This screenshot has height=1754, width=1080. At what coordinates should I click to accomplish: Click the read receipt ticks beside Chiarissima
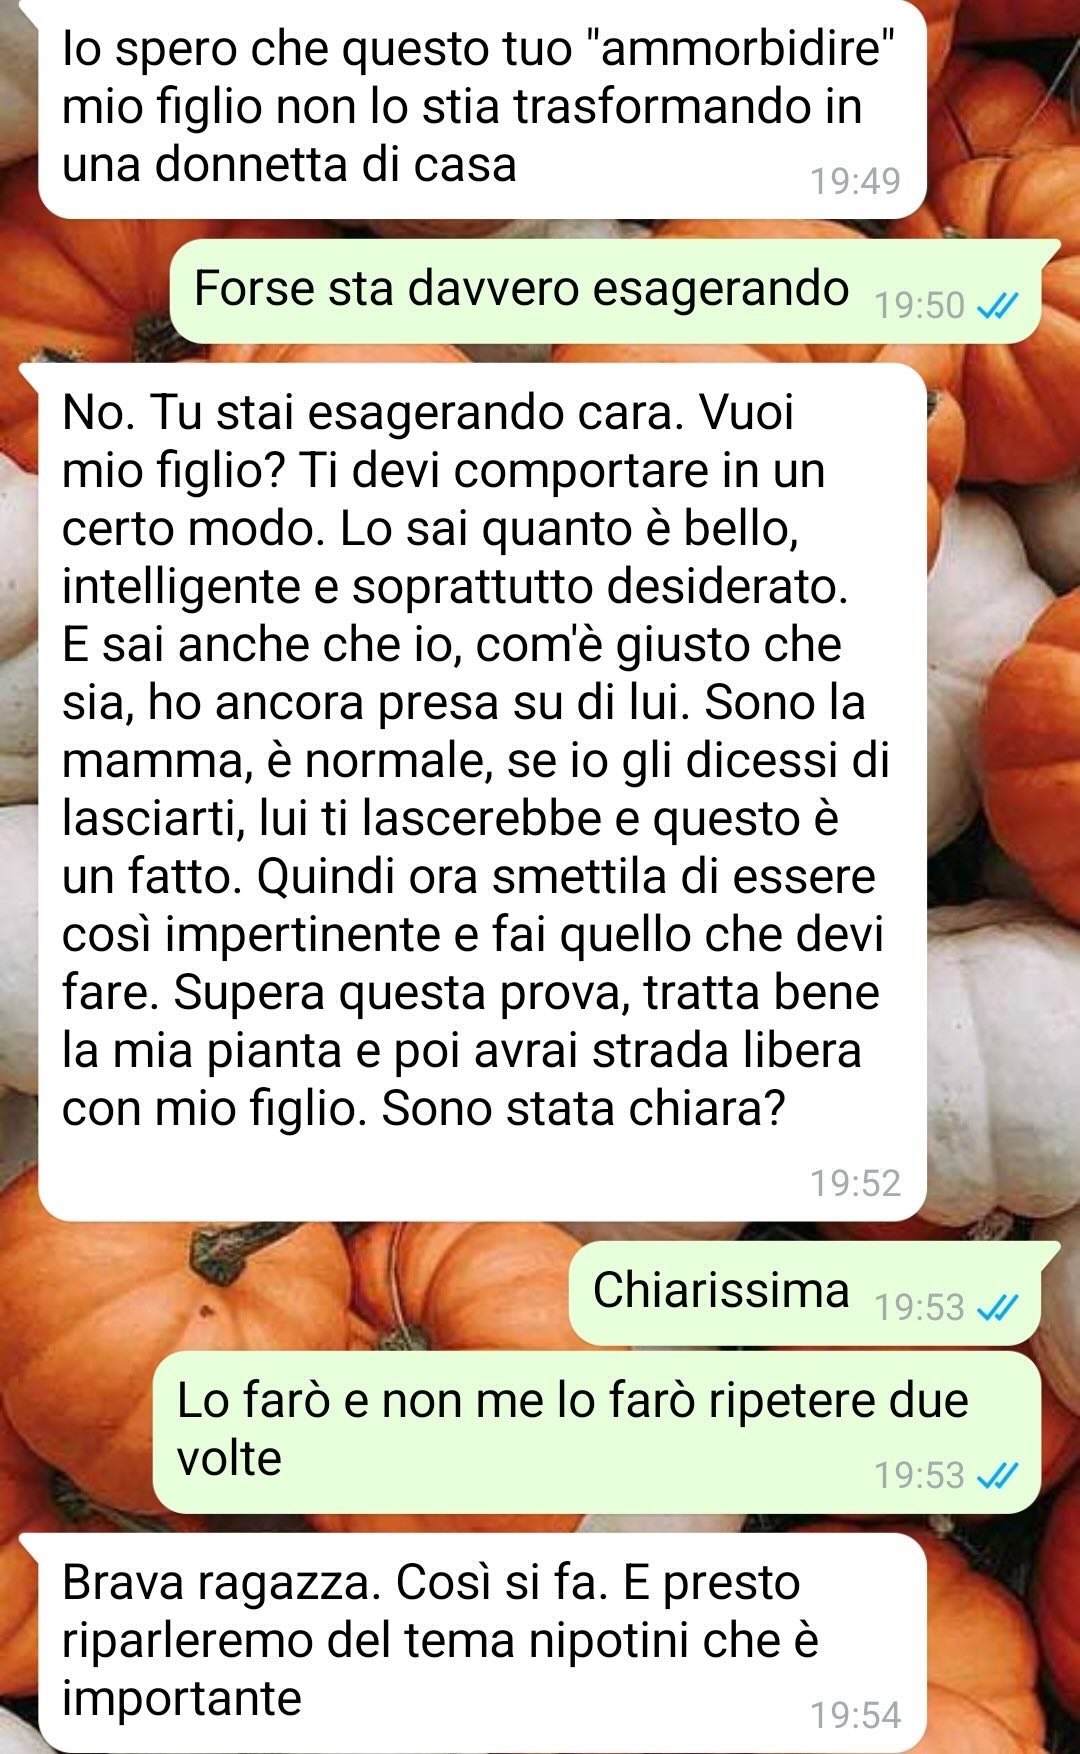pos(997,1307)
